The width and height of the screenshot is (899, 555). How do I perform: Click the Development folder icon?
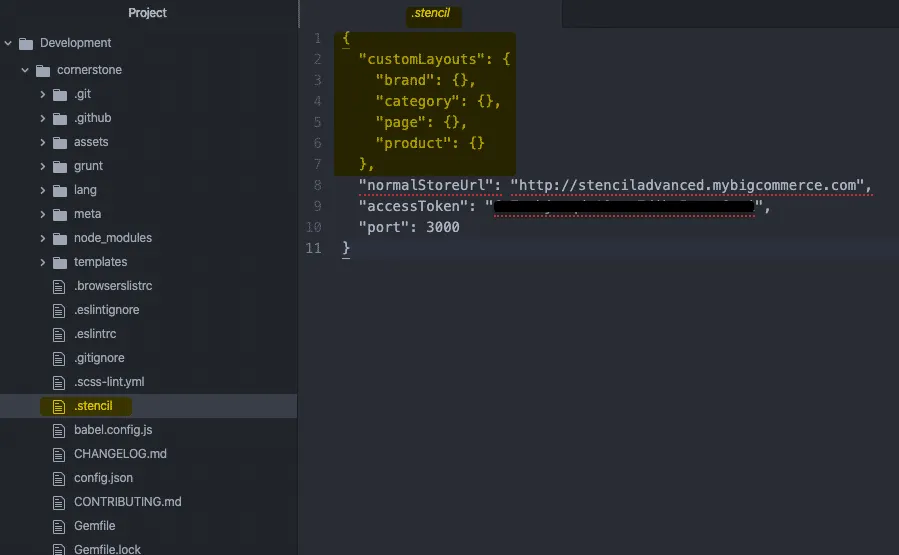point(26,44)
